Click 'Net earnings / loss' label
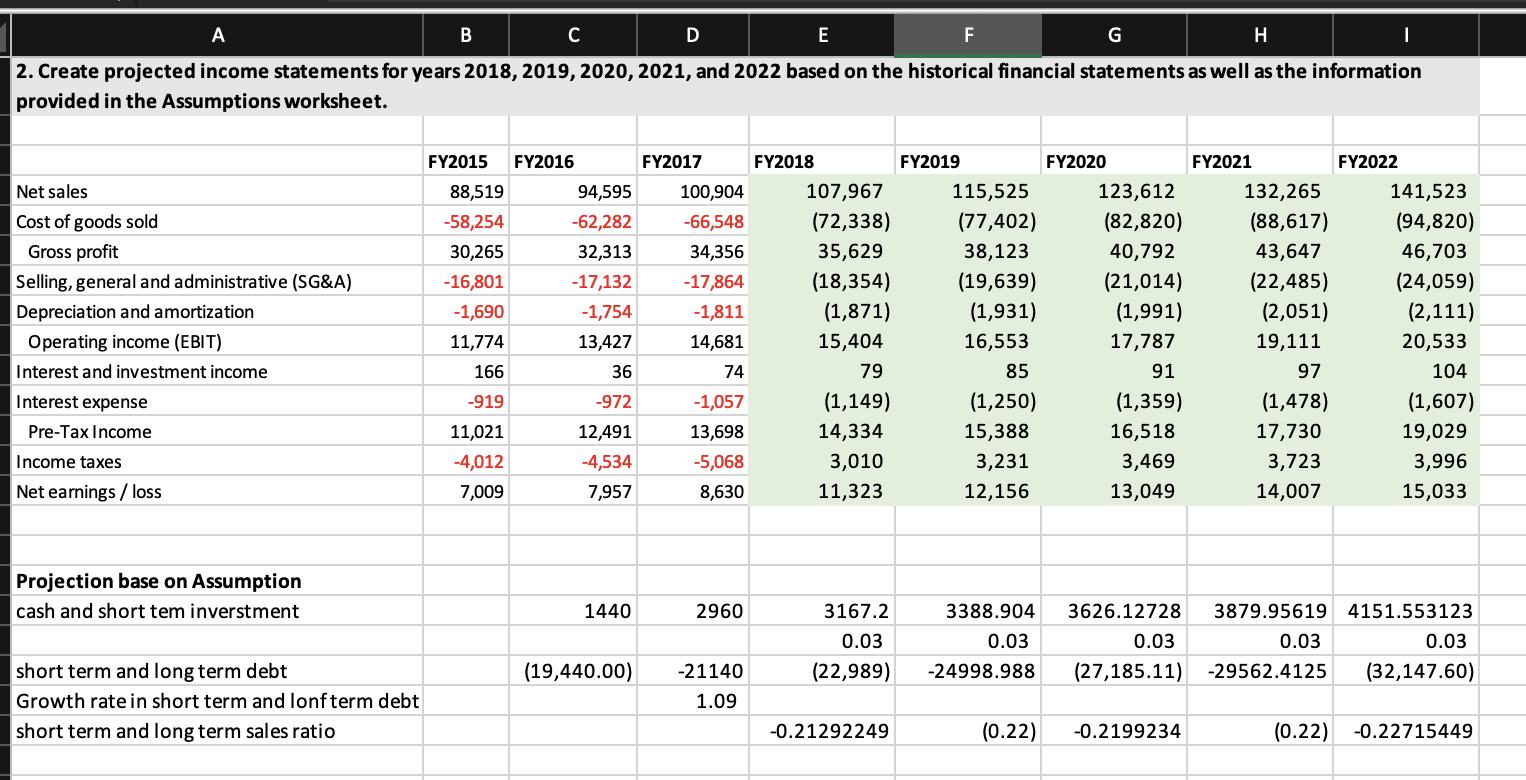The image size is (1526, 780). pyautogui.click(x=89, y=491)
